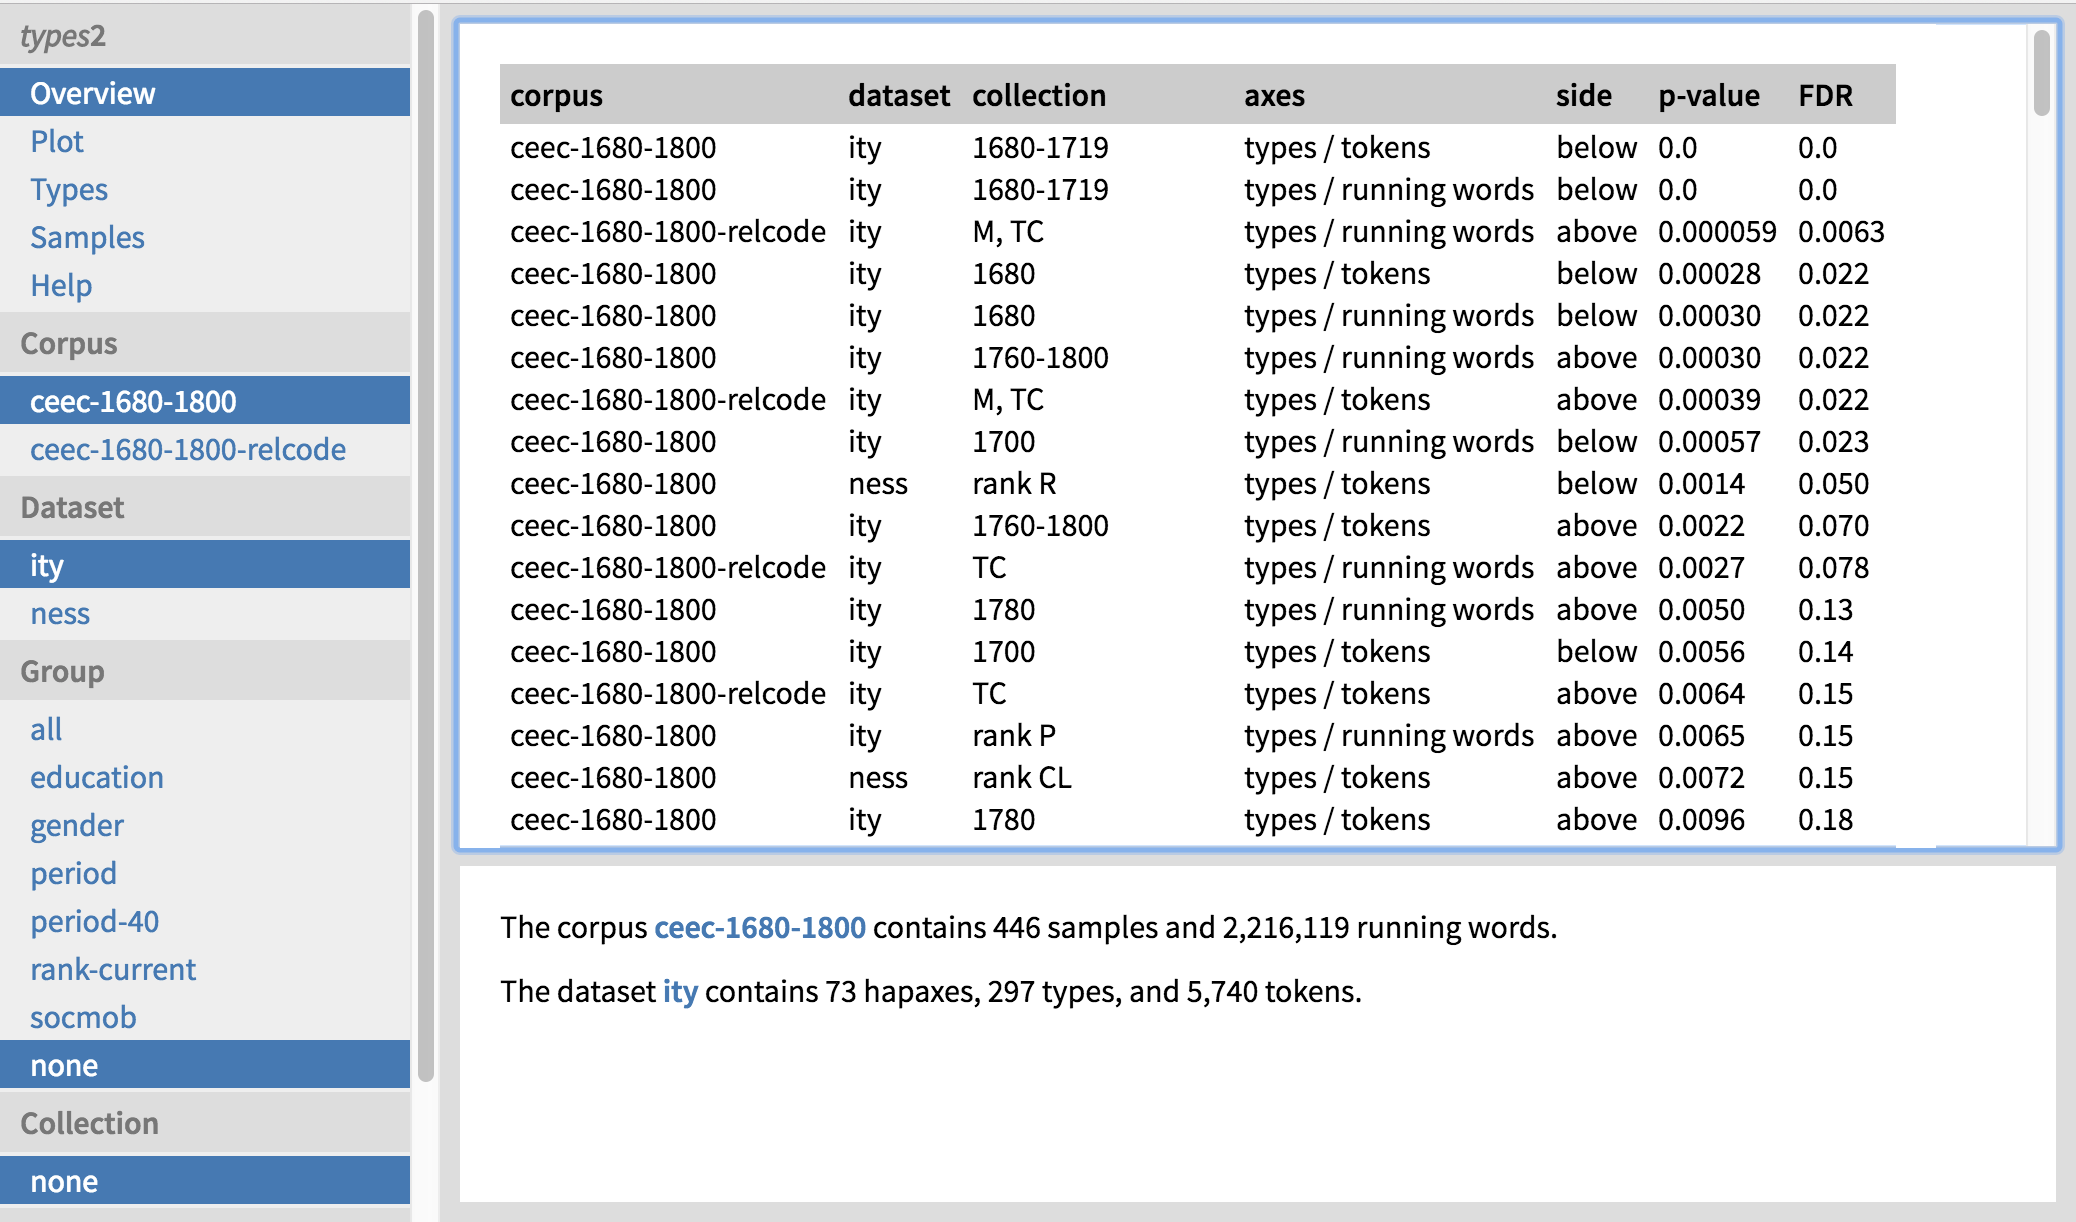Click the p-value 0.0027 cell
This screenshot has width=2076, height=1222.
pos(1701,567)
